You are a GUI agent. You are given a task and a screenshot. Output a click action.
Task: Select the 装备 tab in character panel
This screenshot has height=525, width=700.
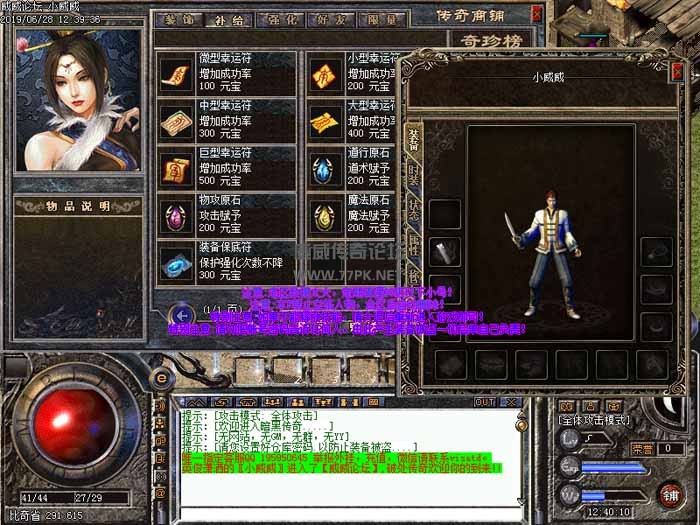413,140
